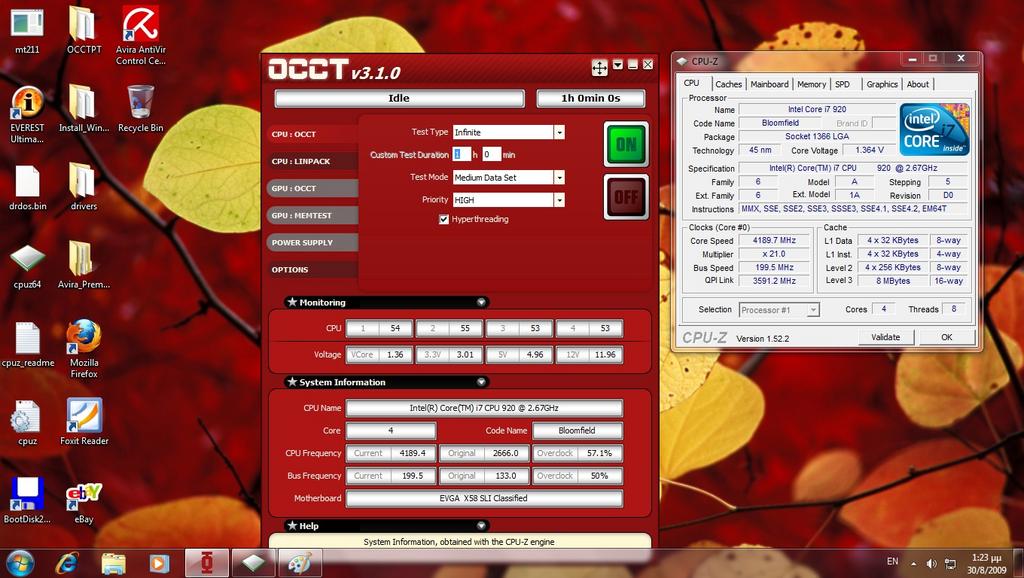Click the Validate button in CPU-Z
Screen dimensions: 1024x578
(x=886, y=337)
